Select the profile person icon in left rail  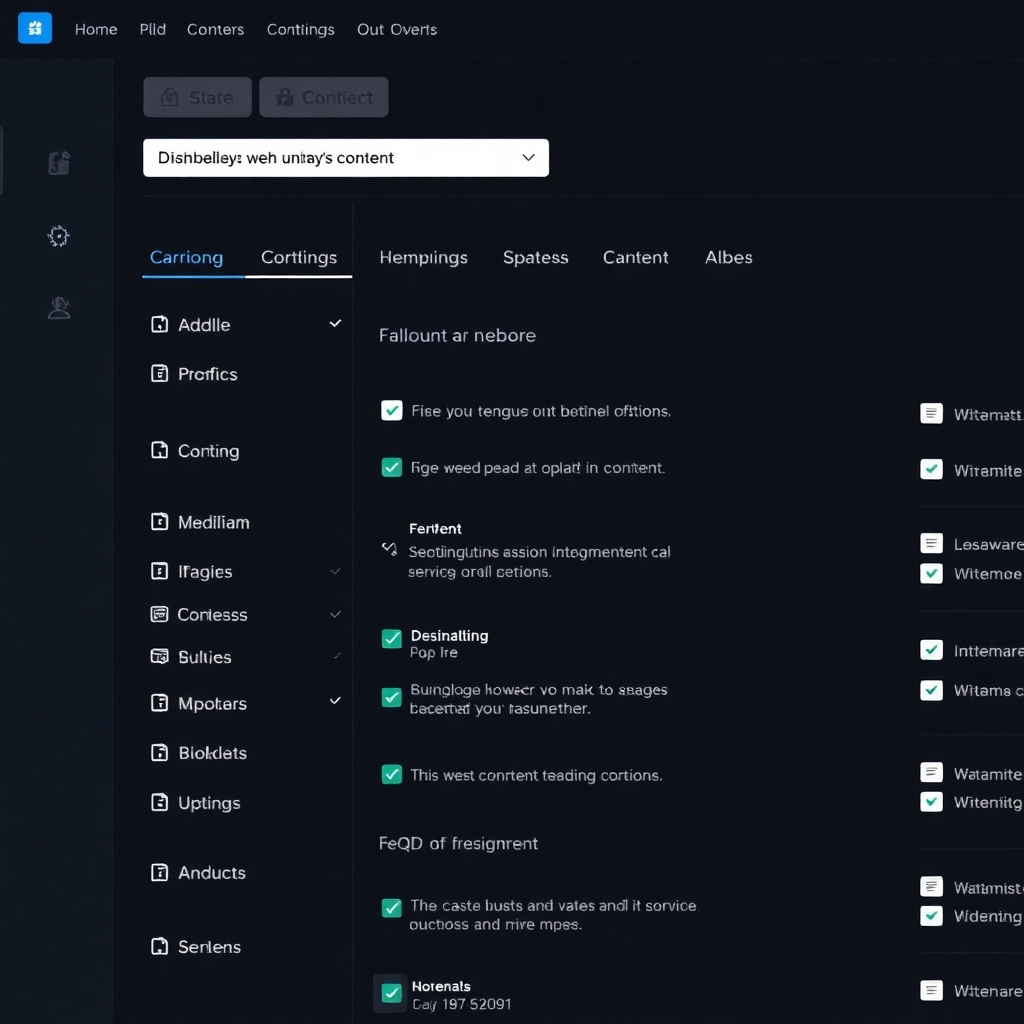(x=58, y=307)
